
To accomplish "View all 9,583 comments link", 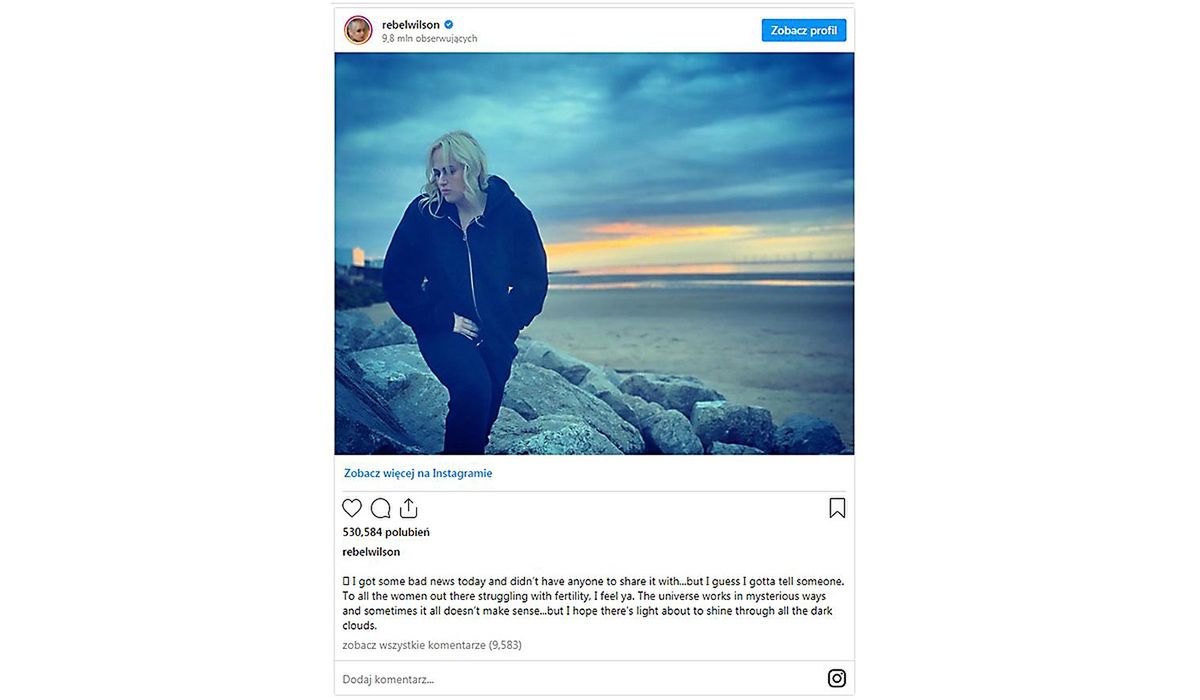I will [432, 645].
